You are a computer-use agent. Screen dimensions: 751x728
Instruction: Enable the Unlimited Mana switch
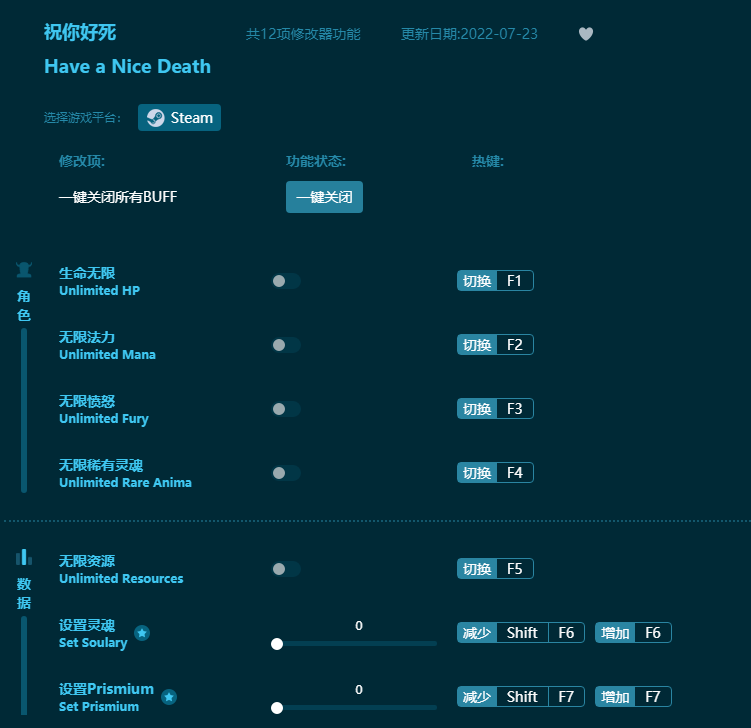[286, 345]
